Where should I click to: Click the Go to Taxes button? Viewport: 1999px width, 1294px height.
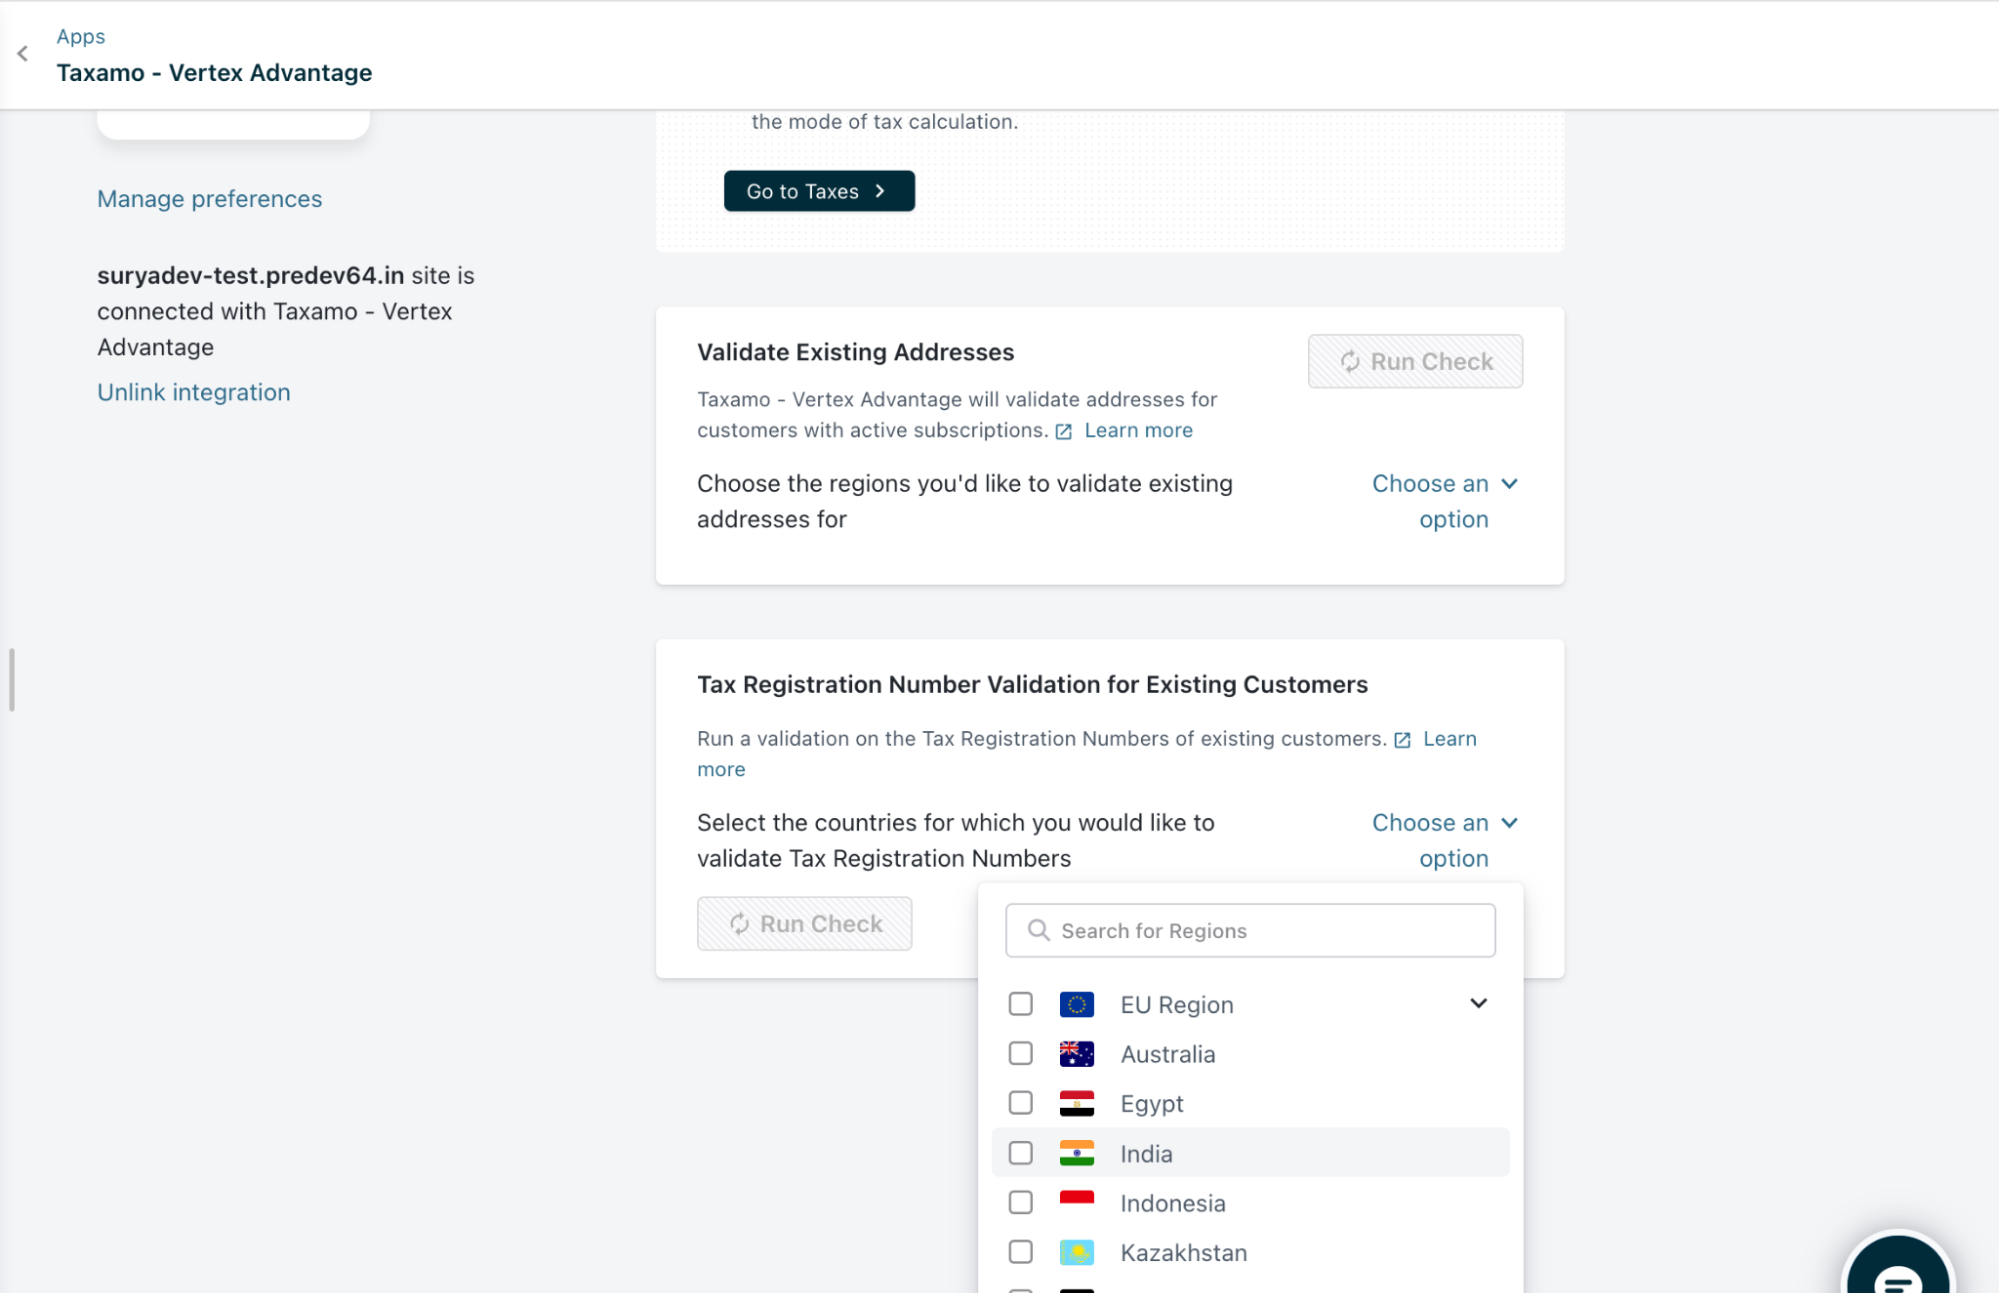[x=818, y=191]
